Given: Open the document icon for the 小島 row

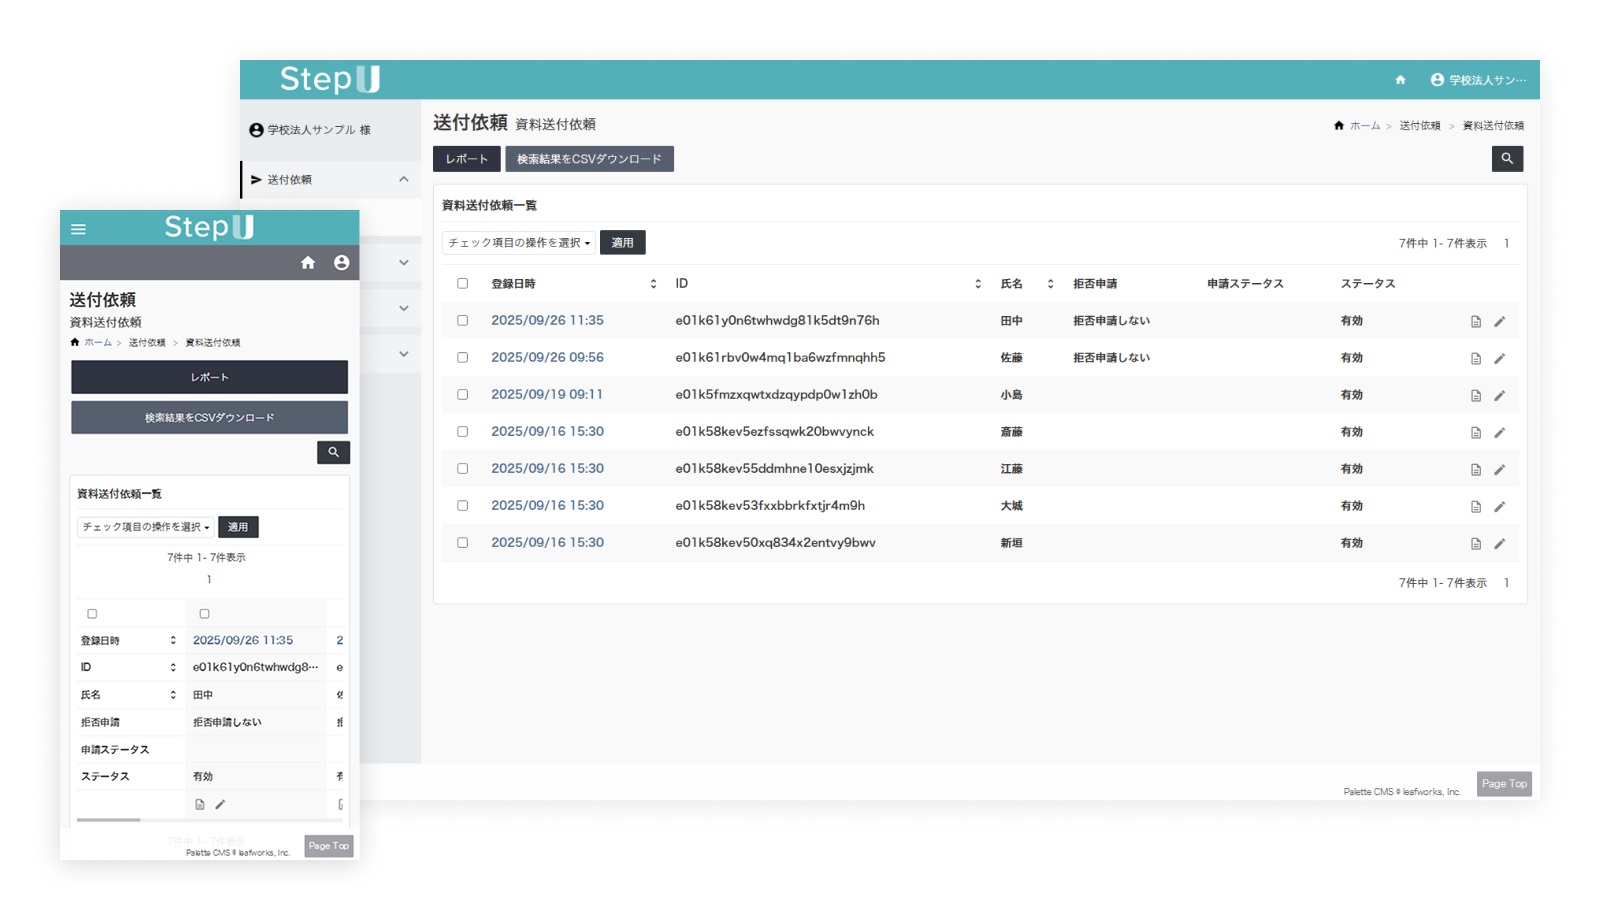Looking at the screenshot, I should [x=1475, y=396].
